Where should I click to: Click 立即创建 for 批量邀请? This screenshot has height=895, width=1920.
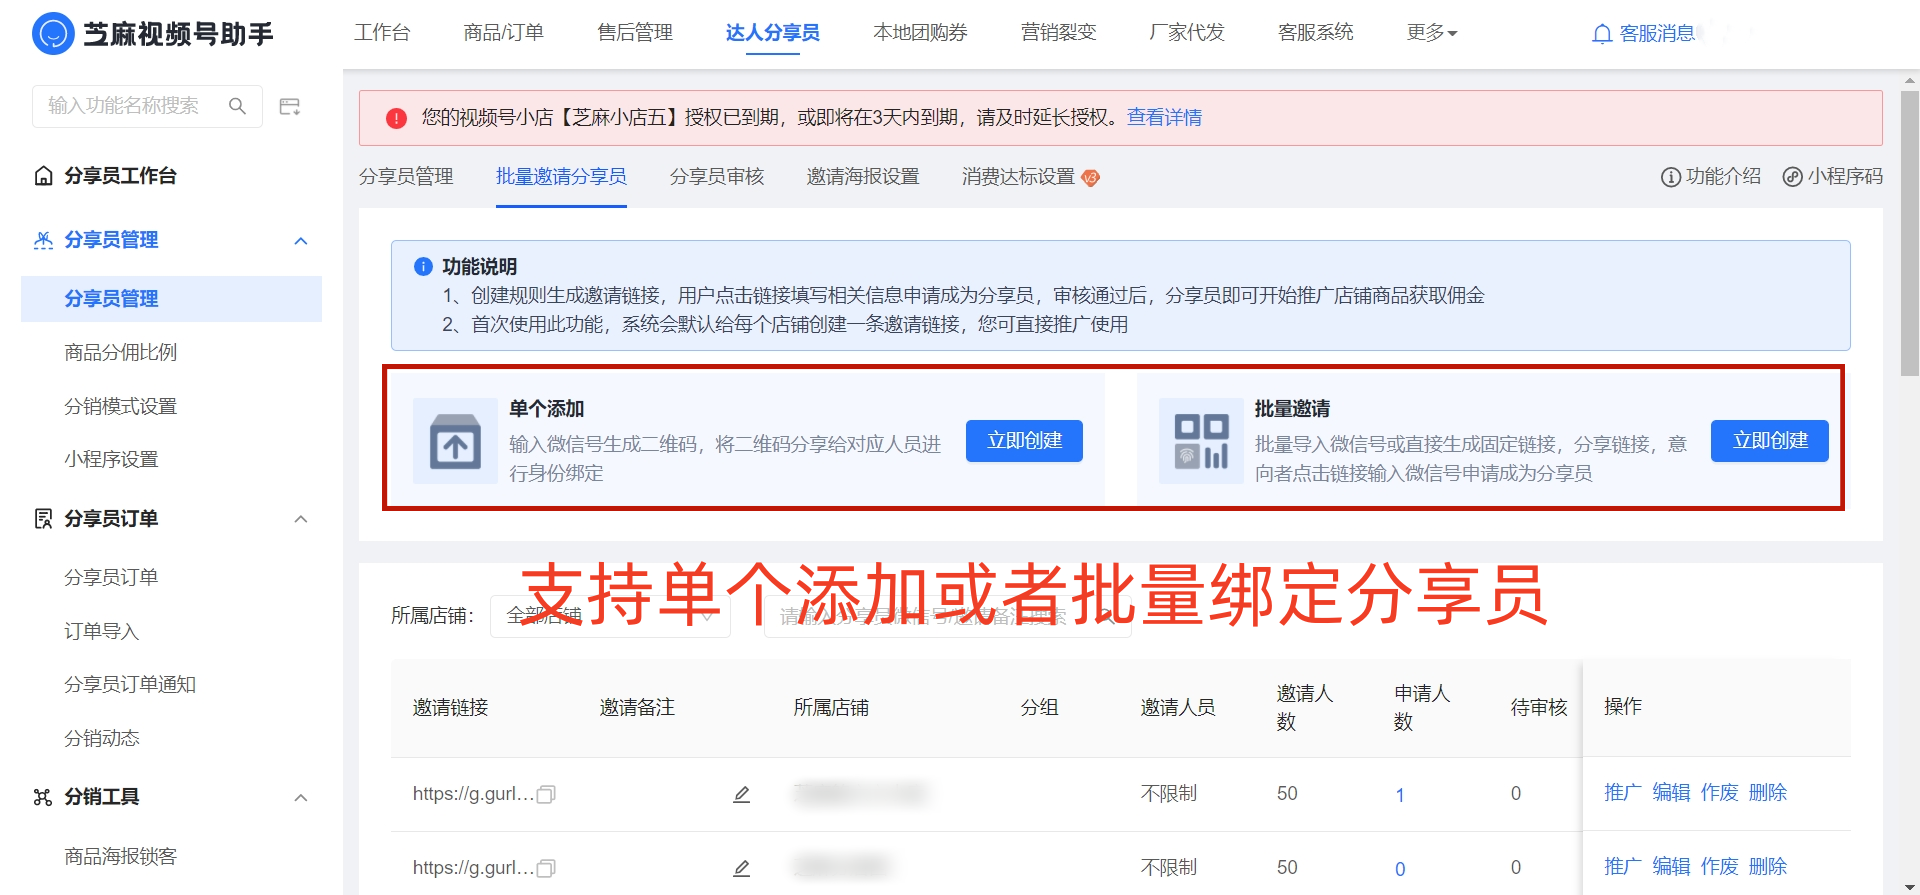point(1770,441)
